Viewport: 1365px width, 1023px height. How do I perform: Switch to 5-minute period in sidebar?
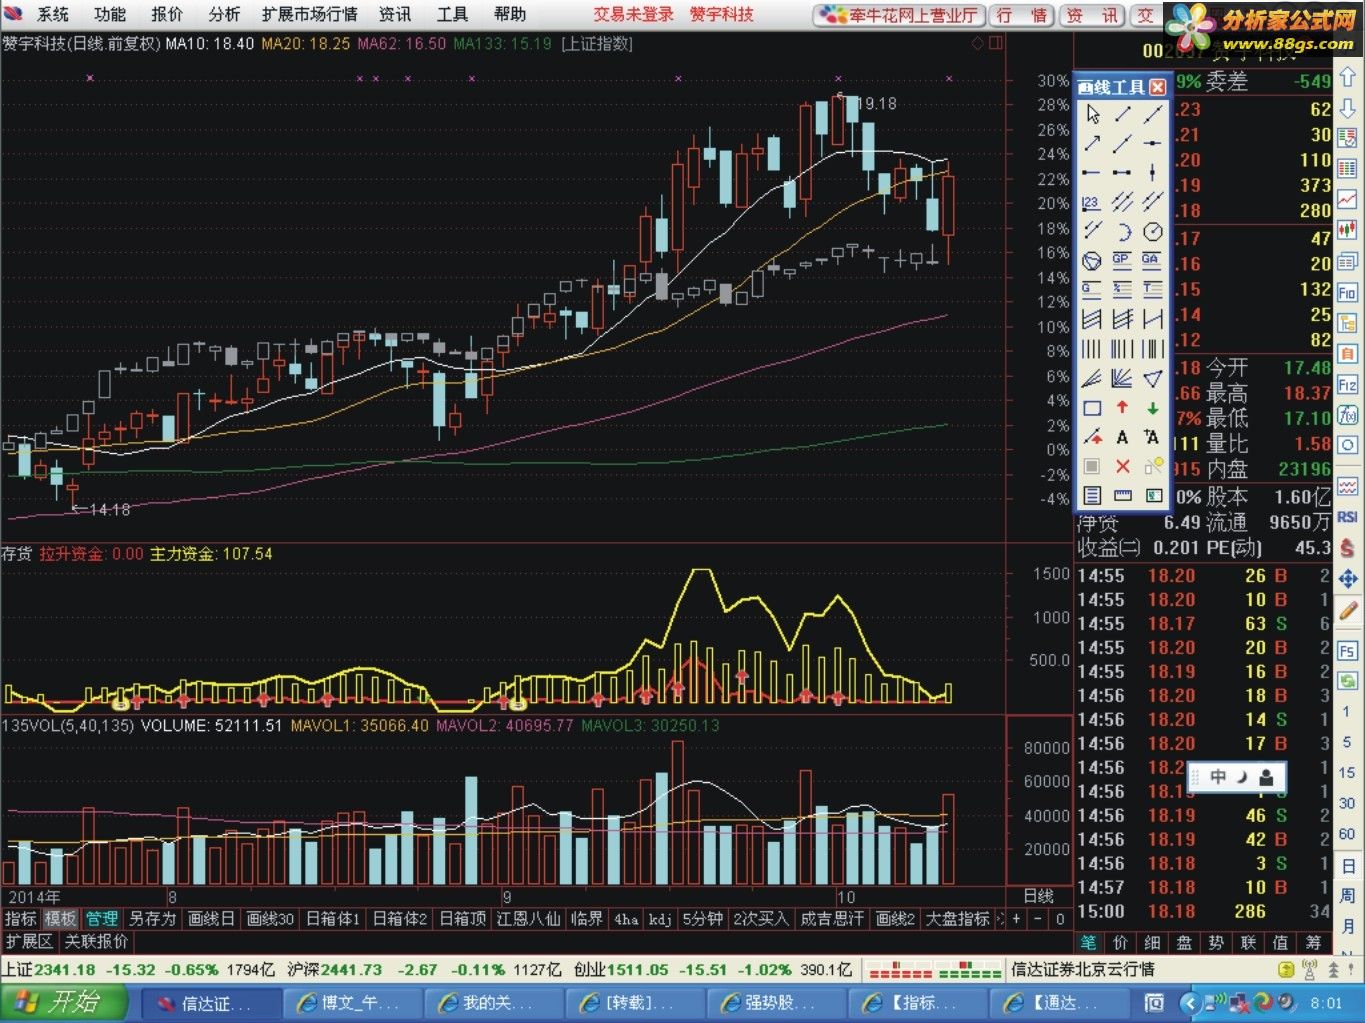point(1347,742)
